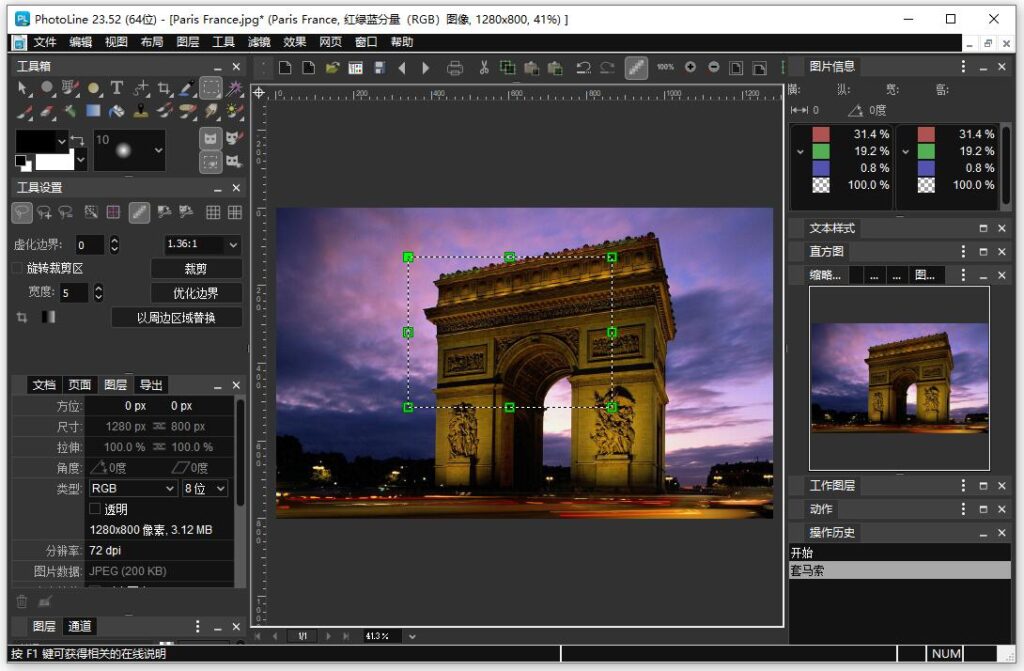
Task: Click the Zoom in plus icon
Action: tap(690, 67)
